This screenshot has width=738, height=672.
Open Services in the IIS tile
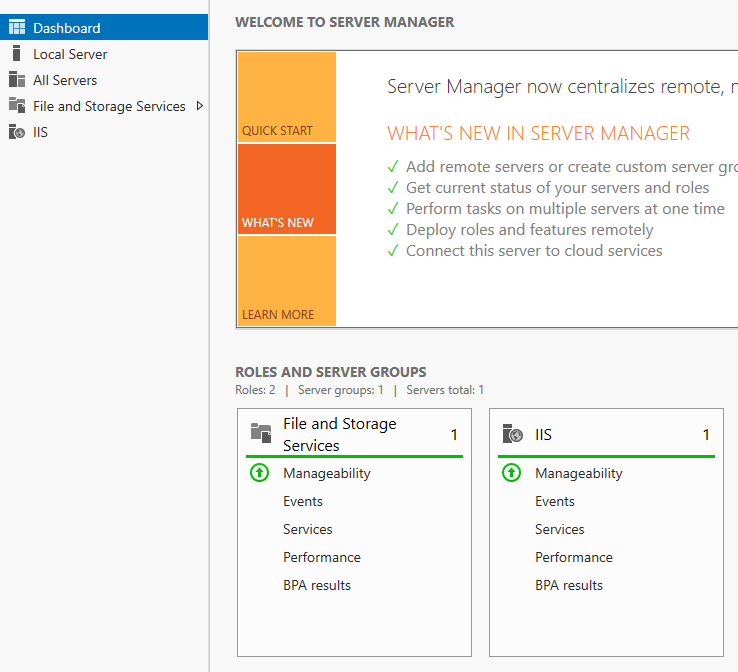560,529
